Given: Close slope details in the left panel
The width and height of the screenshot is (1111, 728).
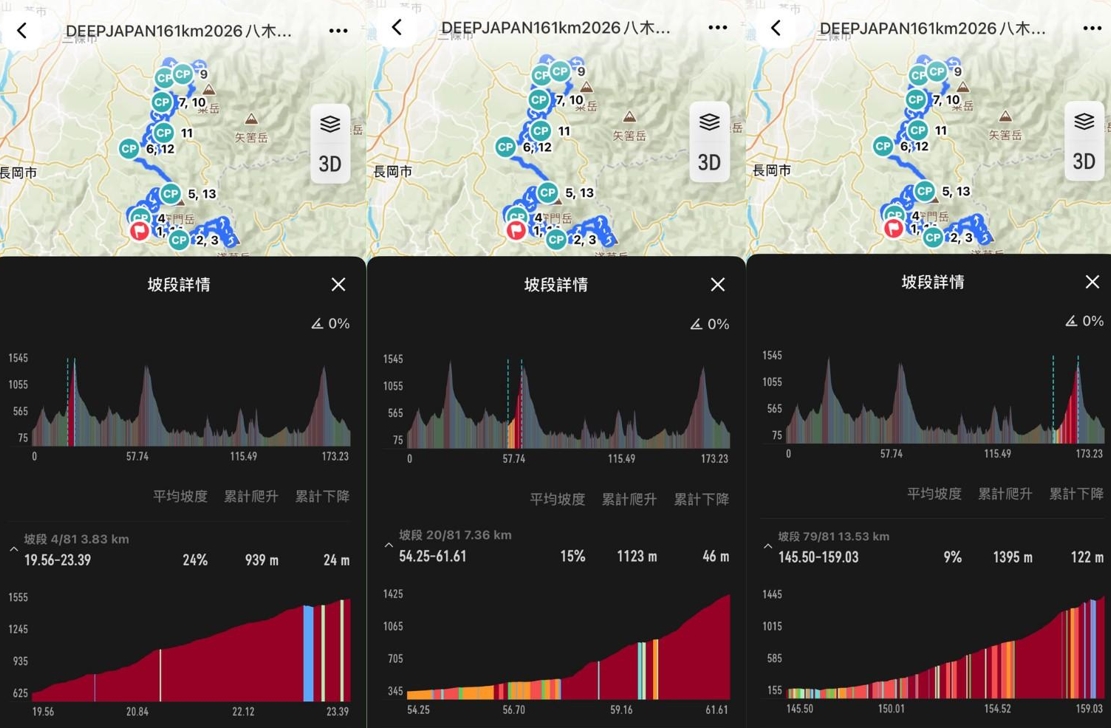Looking at the screenshot, I should 339,284.
